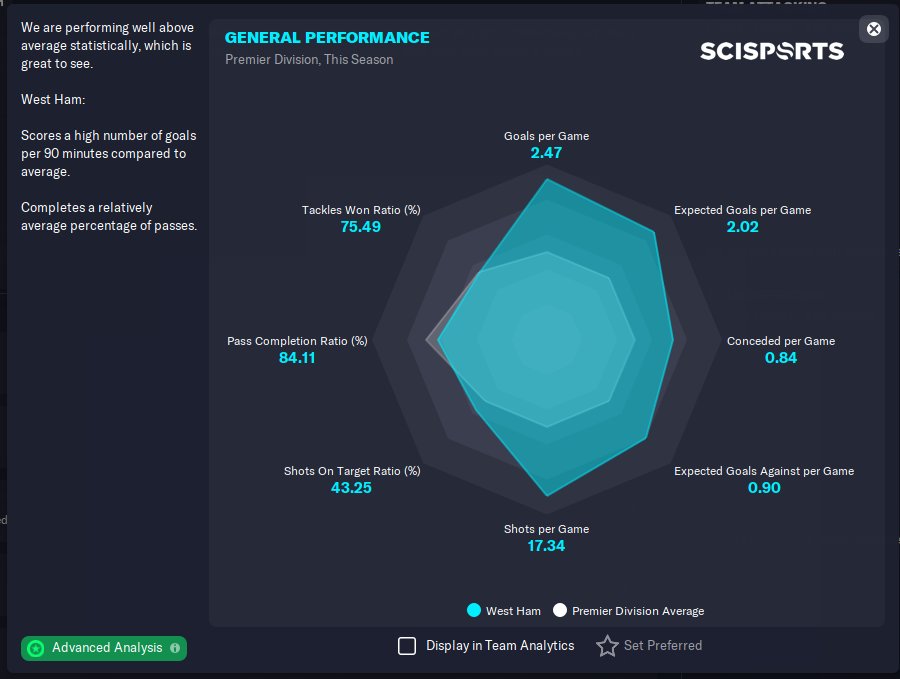
Task: Enable Display in Team Analytics checkbox
Action: [407, 646]
